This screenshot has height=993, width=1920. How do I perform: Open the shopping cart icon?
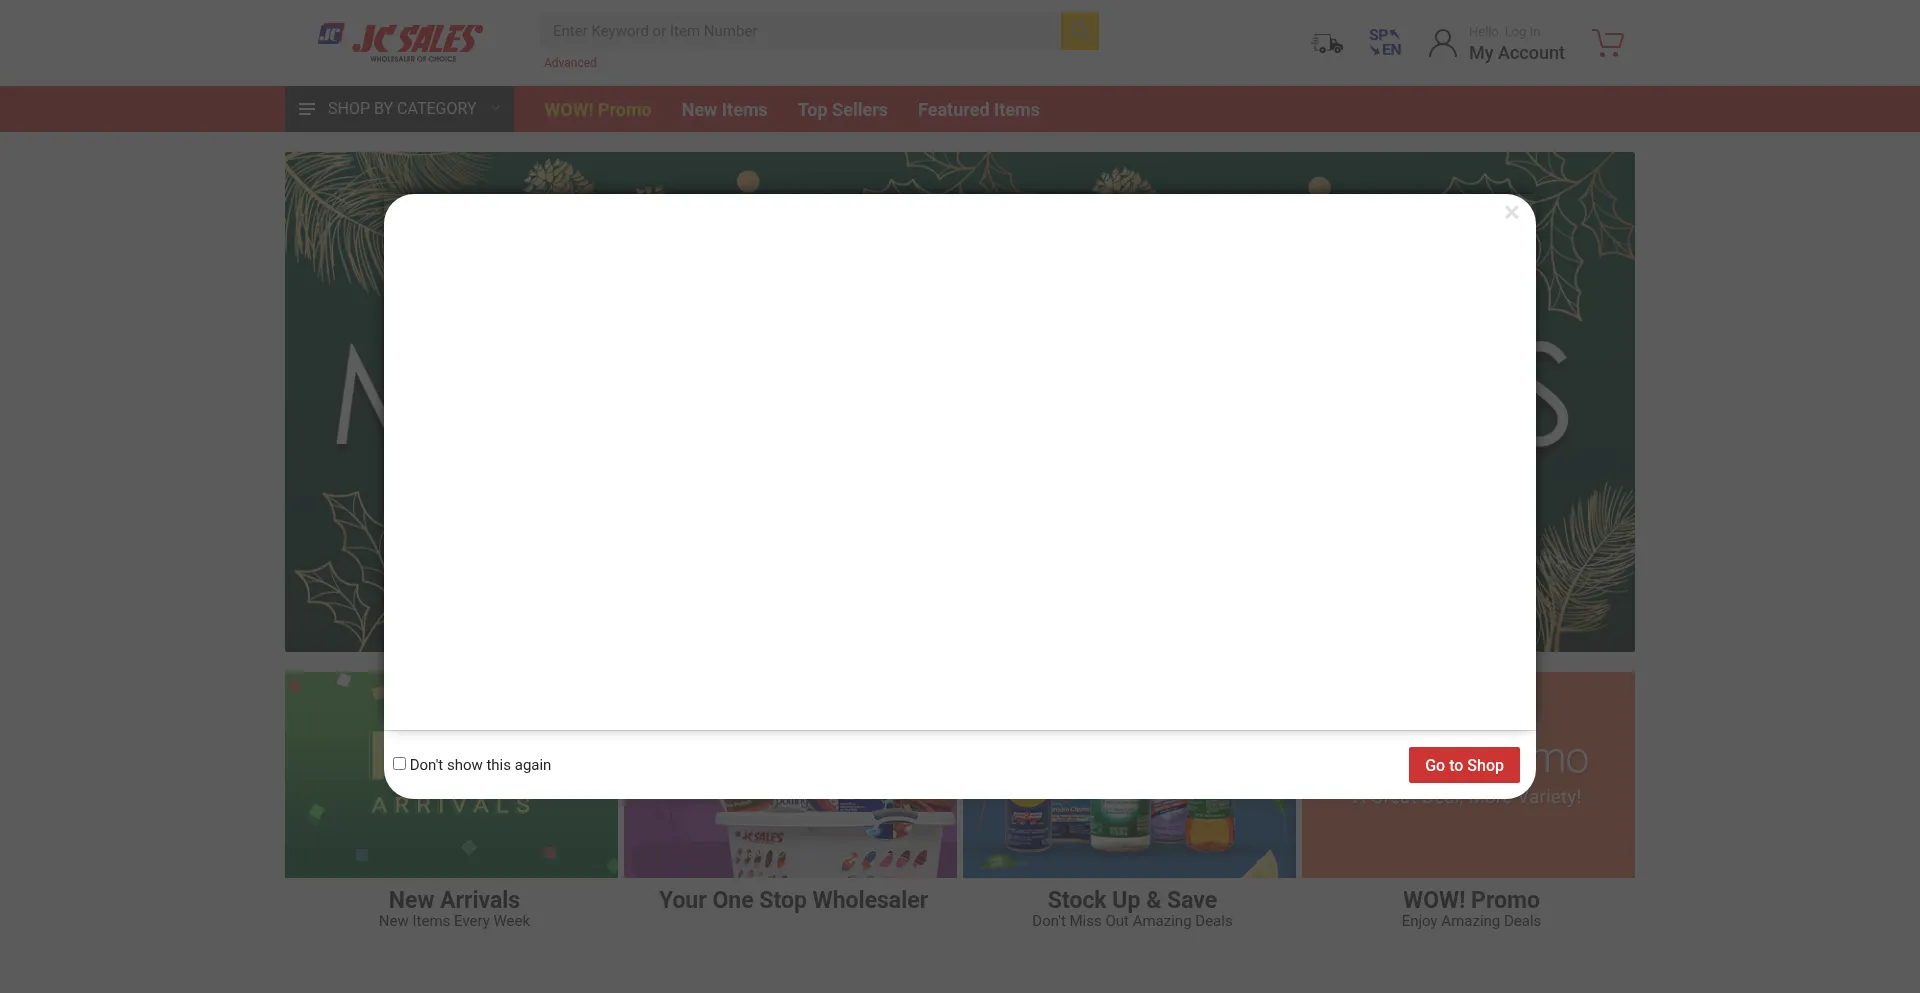(x=1608, y=43)
